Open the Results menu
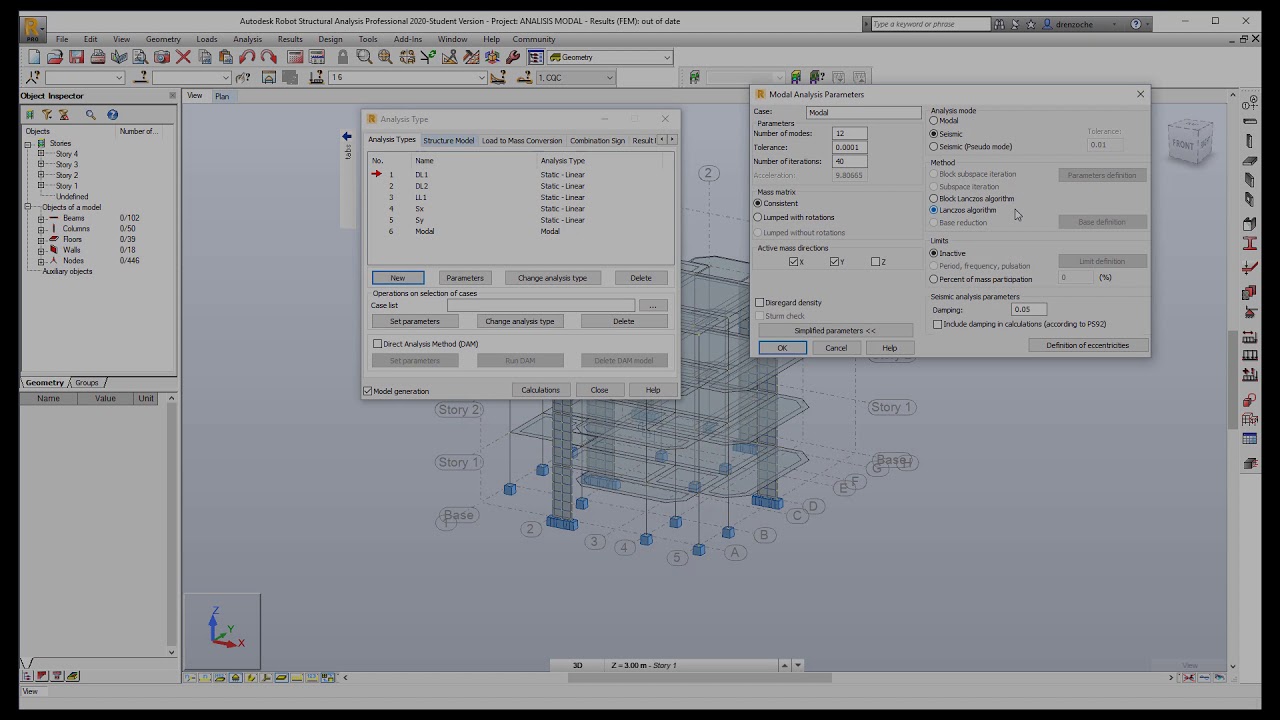This screenshot has width=1280, height=720. (290, 39)
